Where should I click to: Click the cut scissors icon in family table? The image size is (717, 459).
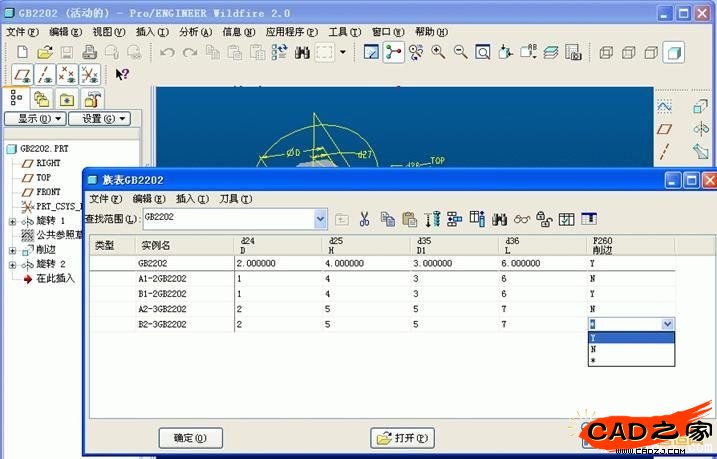pos(364,219)
